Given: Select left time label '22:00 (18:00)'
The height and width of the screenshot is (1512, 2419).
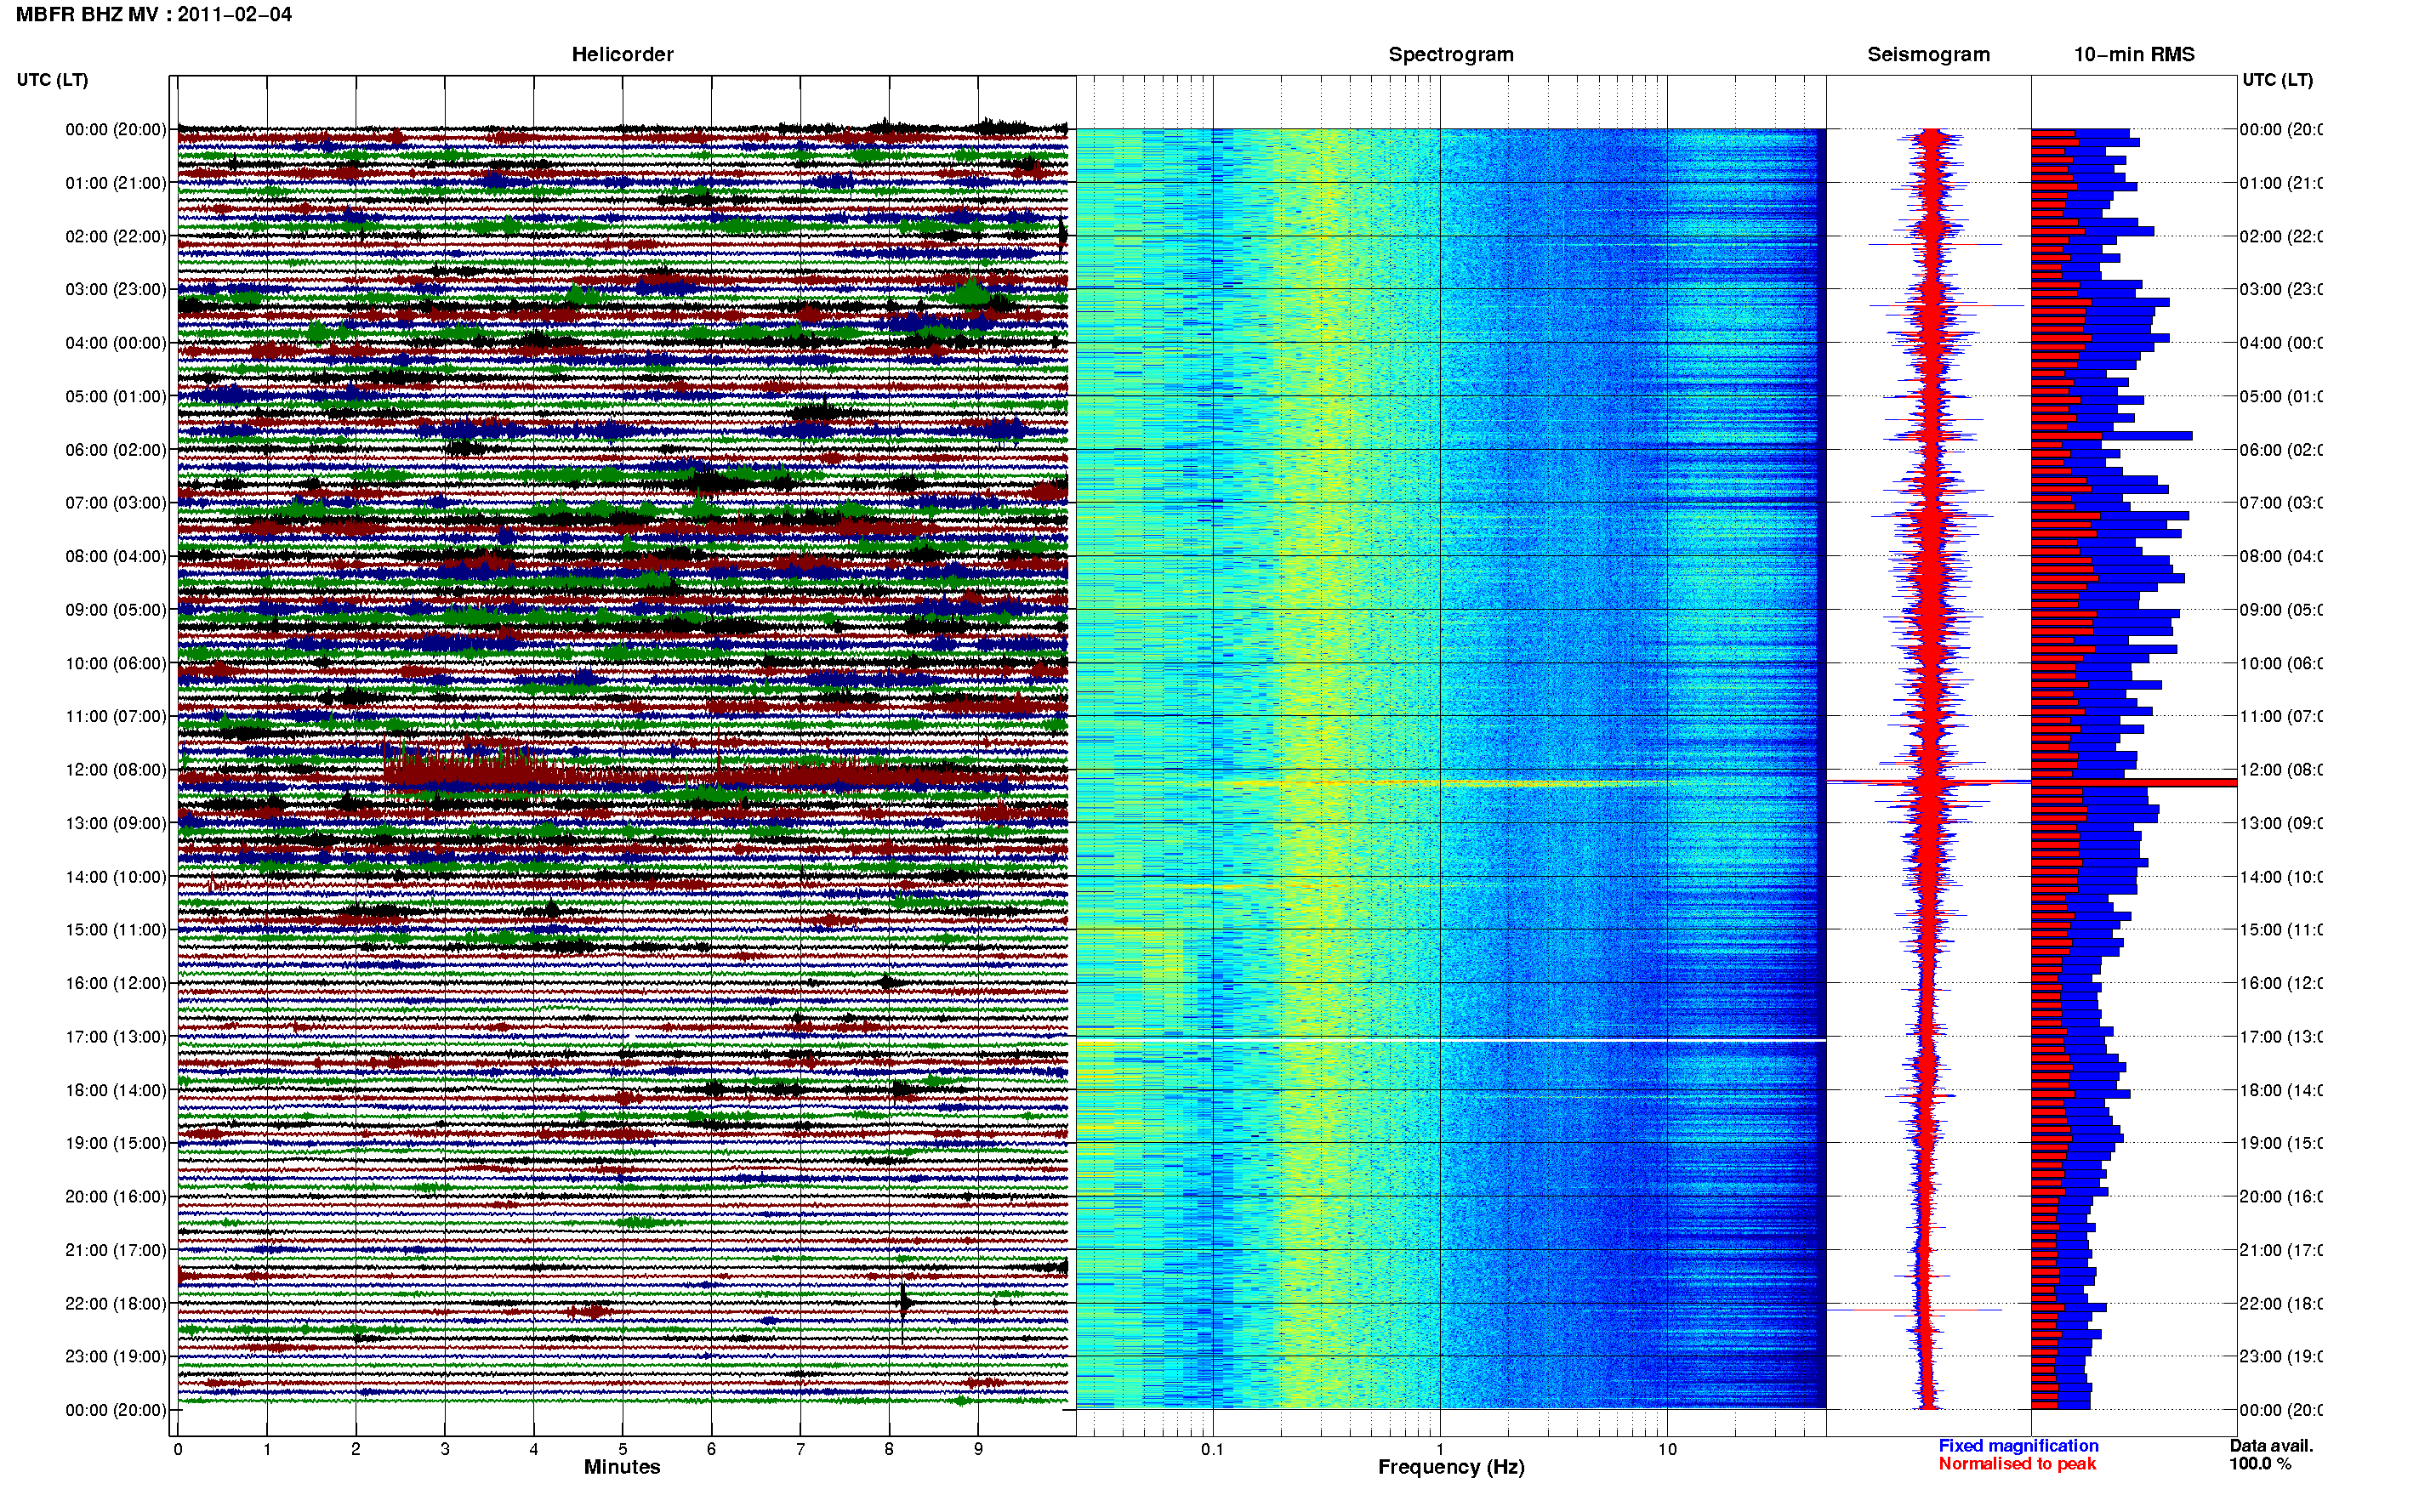Looking at the screenshot, I should [x=116, y=1304].
